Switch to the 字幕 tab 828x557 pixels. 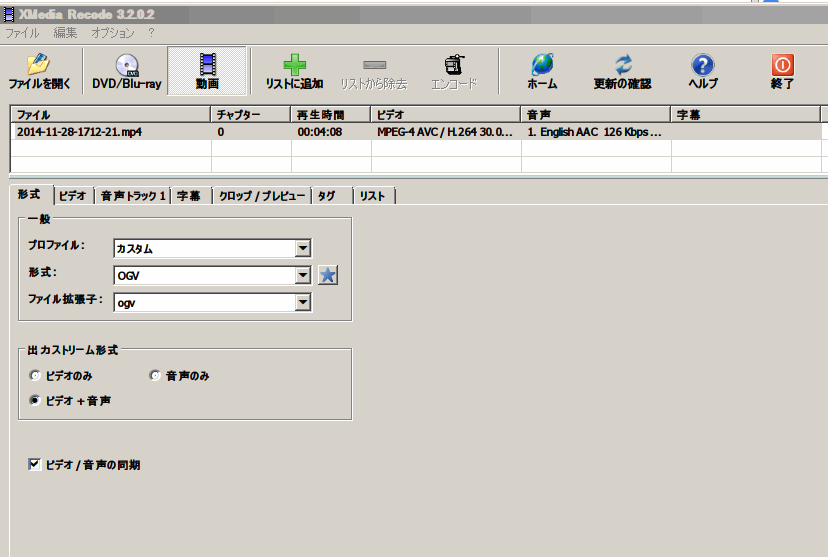point(189,196)
